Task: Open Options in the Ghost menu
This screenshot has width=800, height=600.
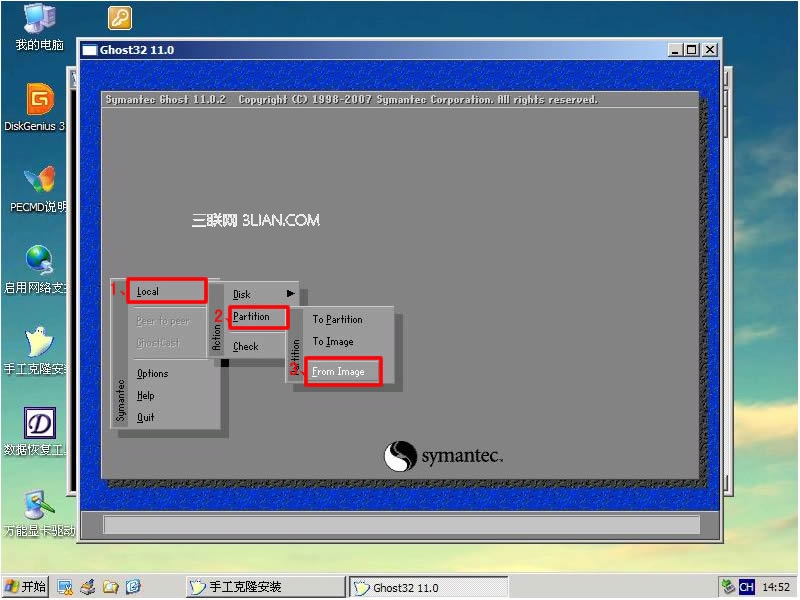Action: pyautogui.click(x=153, y=373)
